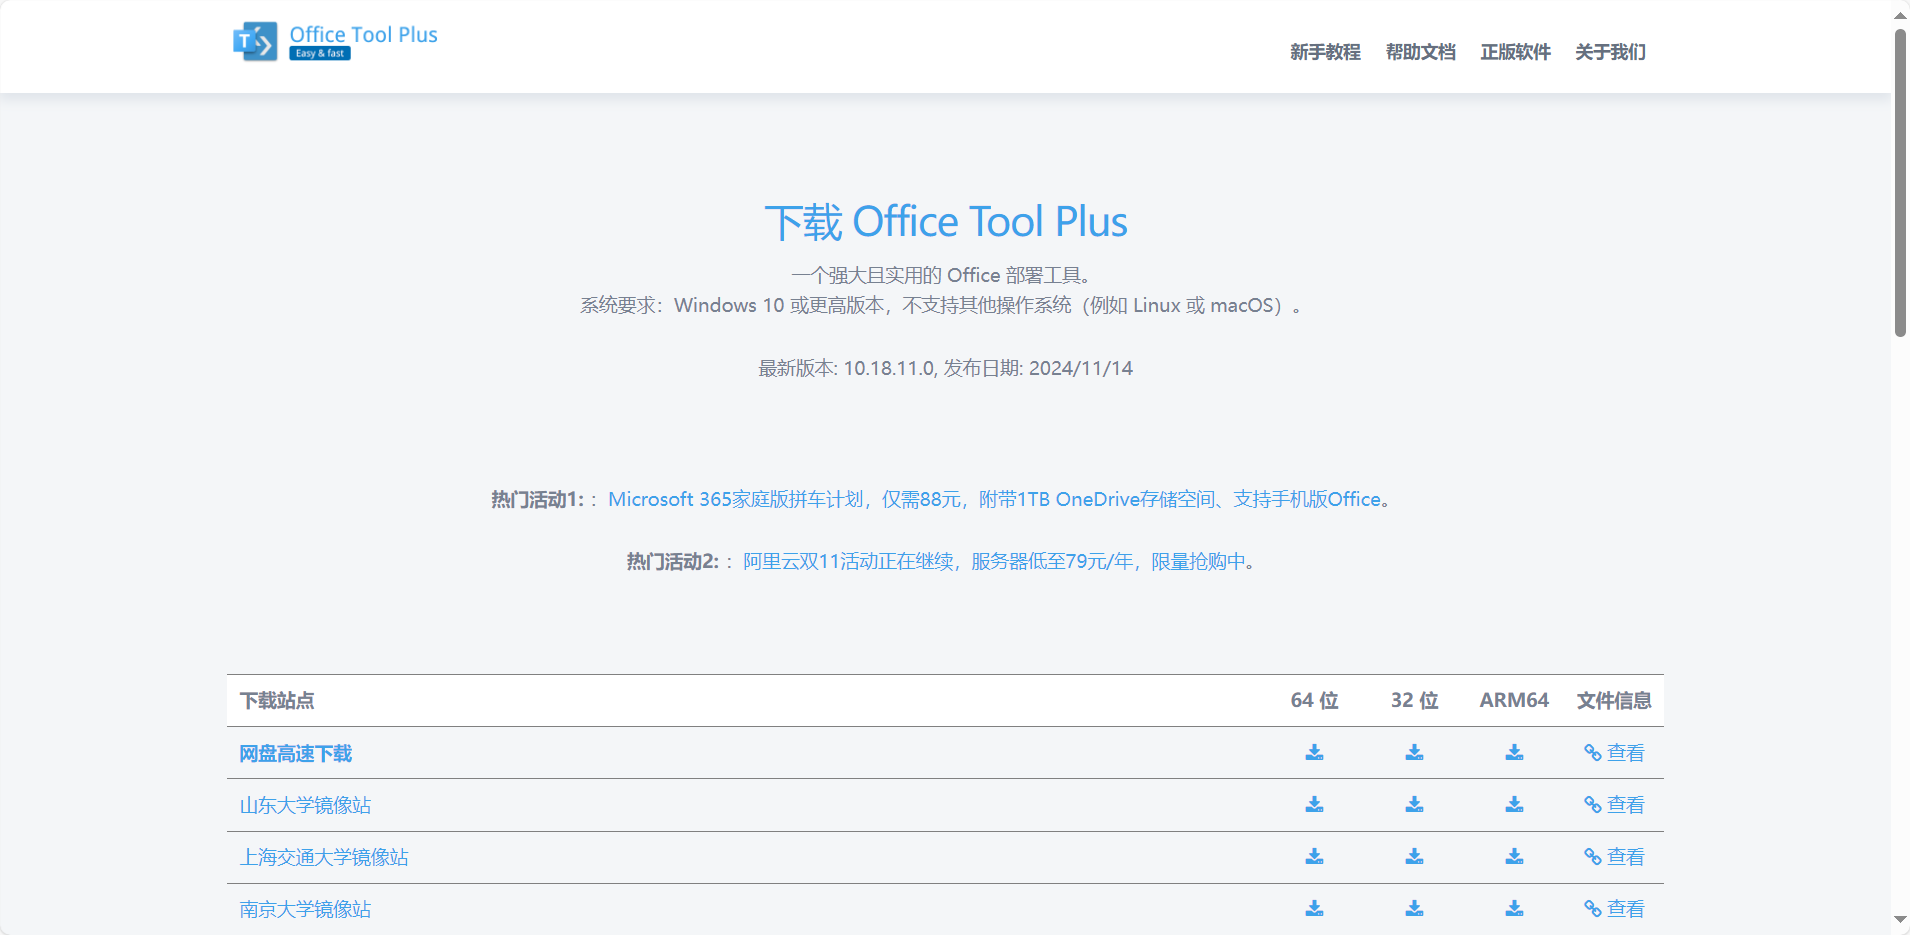Open the 上海交通大学镜像站 link
Viewport: 1910px width, 935px height.
tap(324, 857)
